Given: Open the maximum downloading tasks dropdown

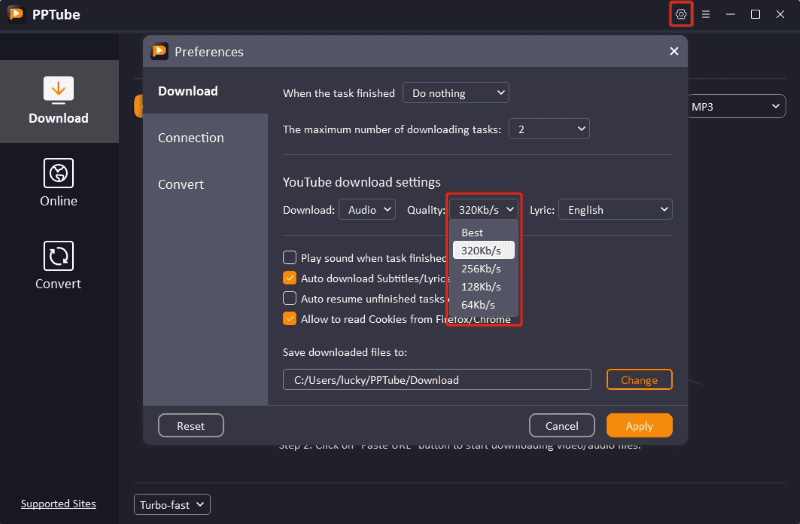Looking at the screenshot, I should tap(549, 129).
